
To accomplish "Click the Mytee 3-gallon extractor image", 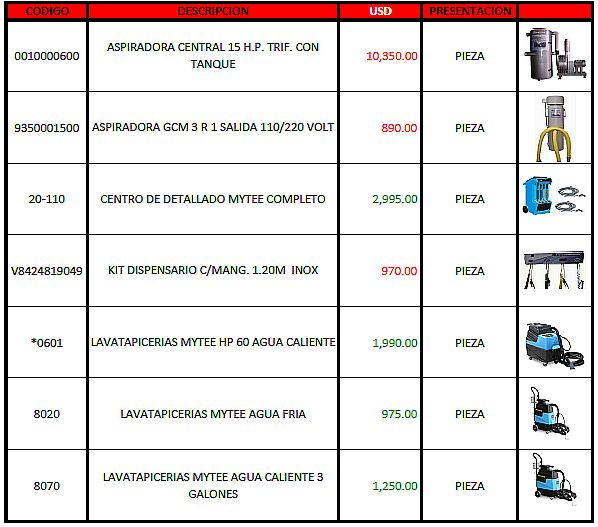I will [x=554, y=479].
